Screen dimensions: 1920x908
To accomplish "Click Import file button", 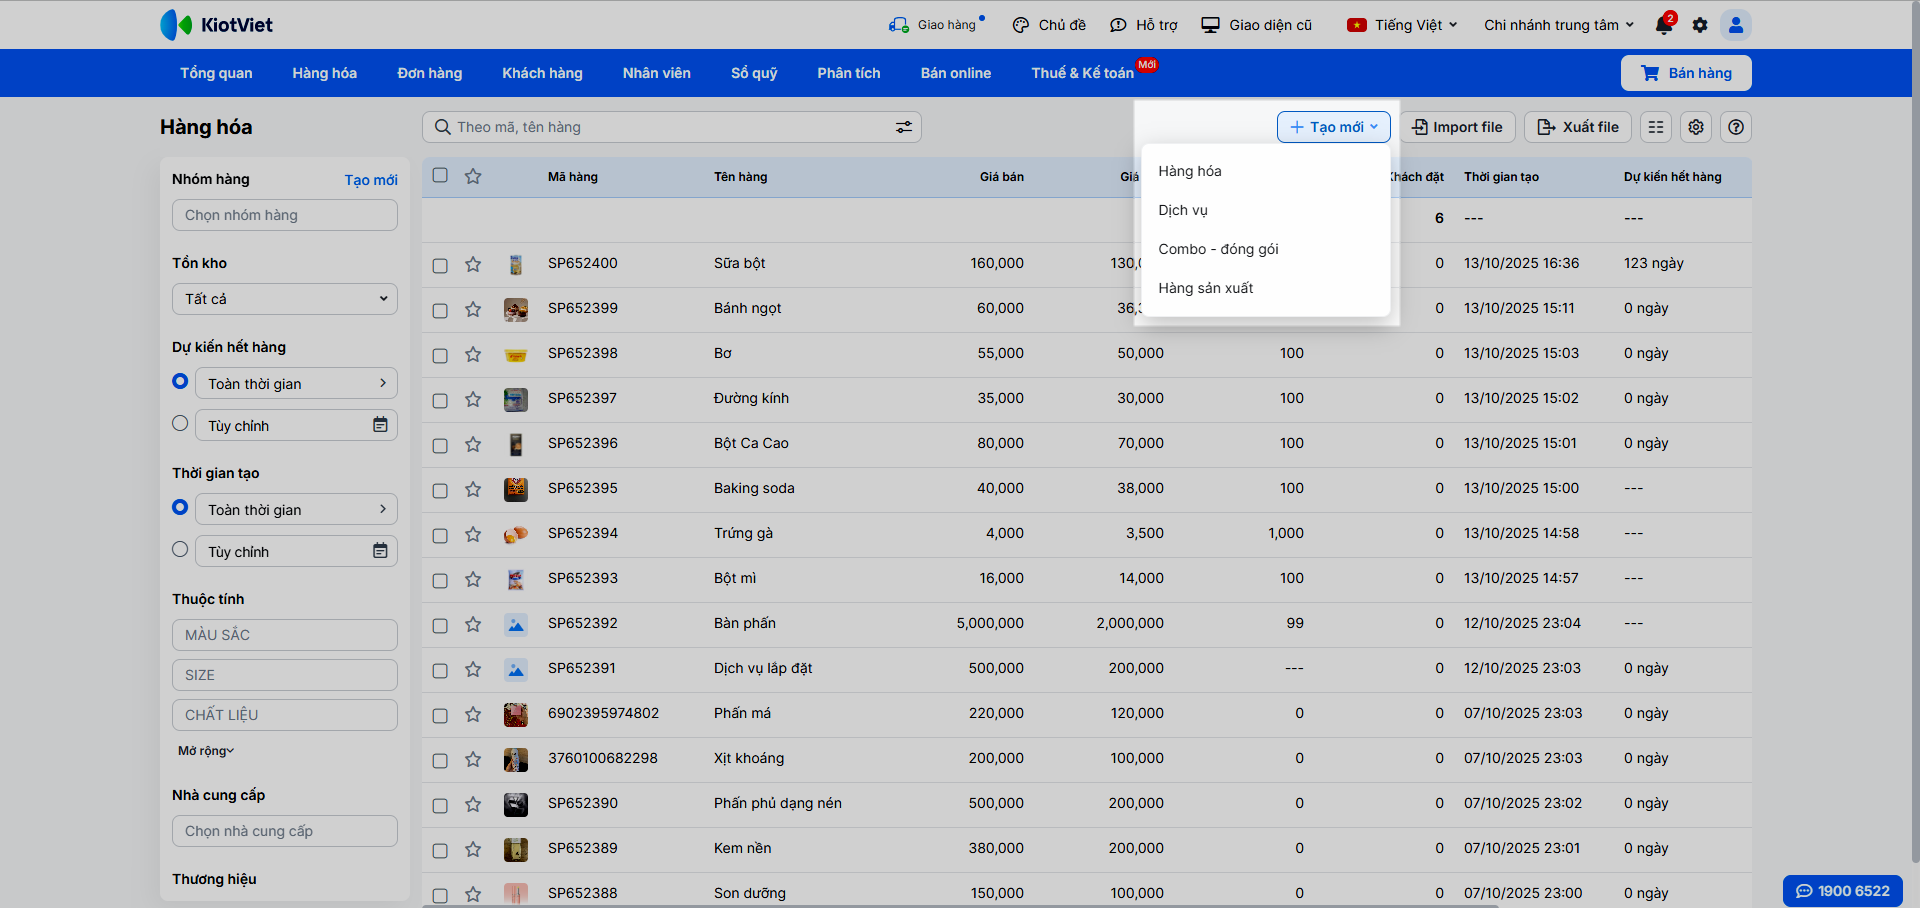I will [x=1458, y=127].
